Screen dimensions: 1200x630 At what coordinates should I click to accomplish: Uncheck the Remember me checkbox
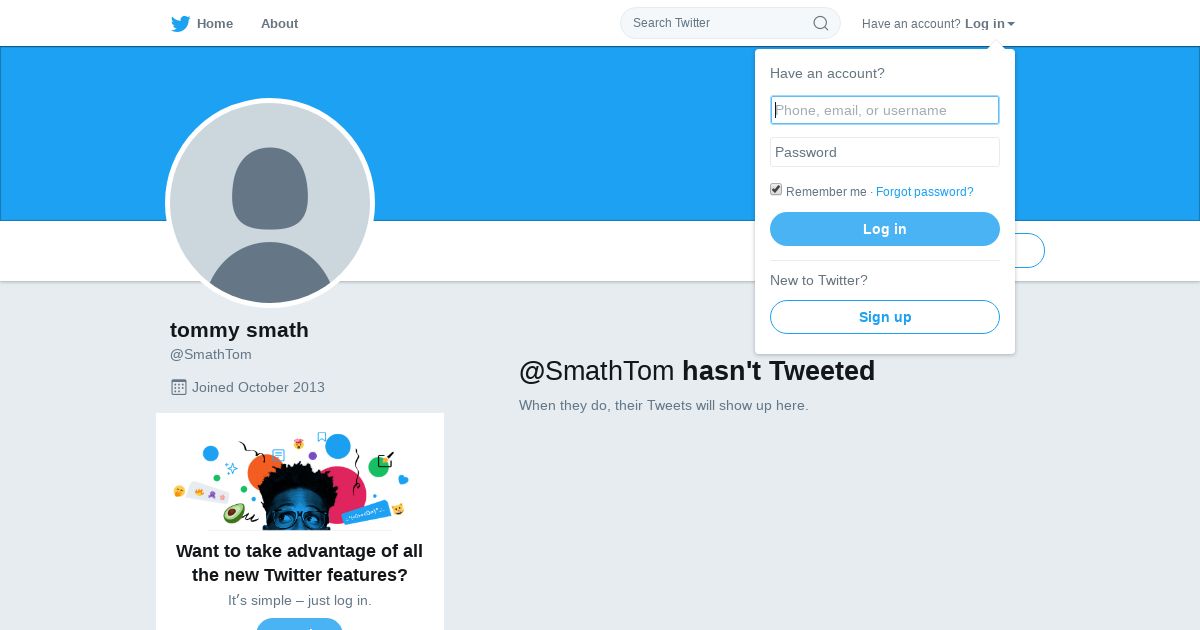coord(776,190)
